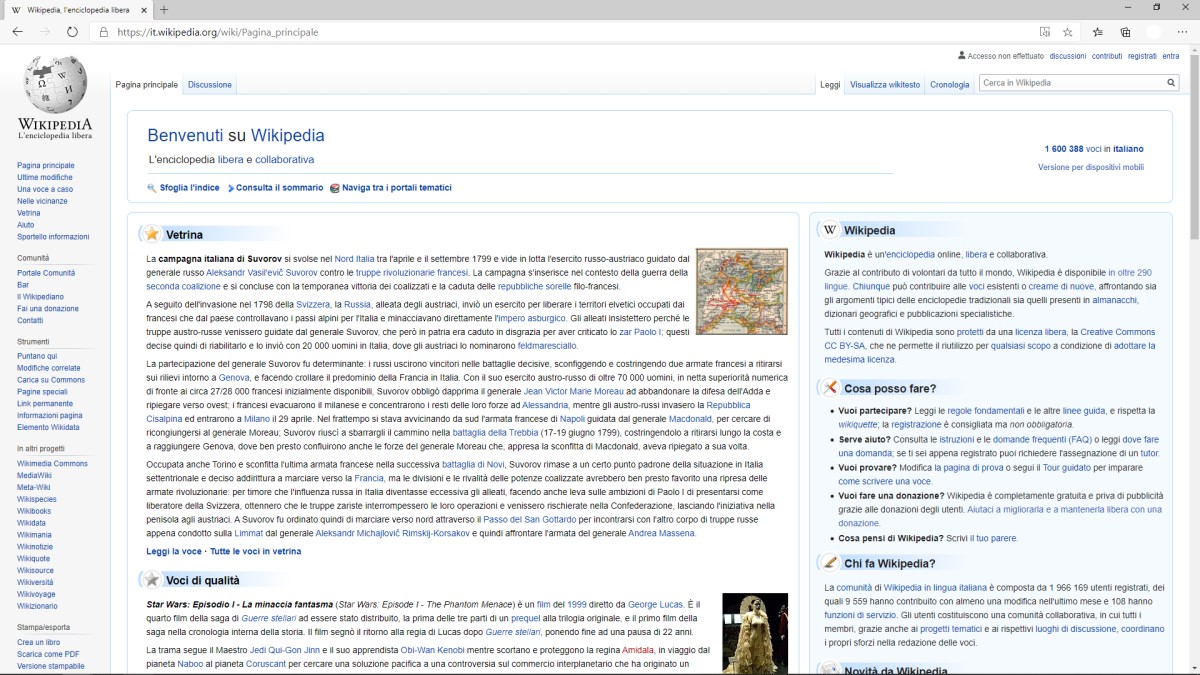Open the Star Wars Amidala costume thumbnail
The width and height of the screenshot is (1200, 675).
pos(755,634)
